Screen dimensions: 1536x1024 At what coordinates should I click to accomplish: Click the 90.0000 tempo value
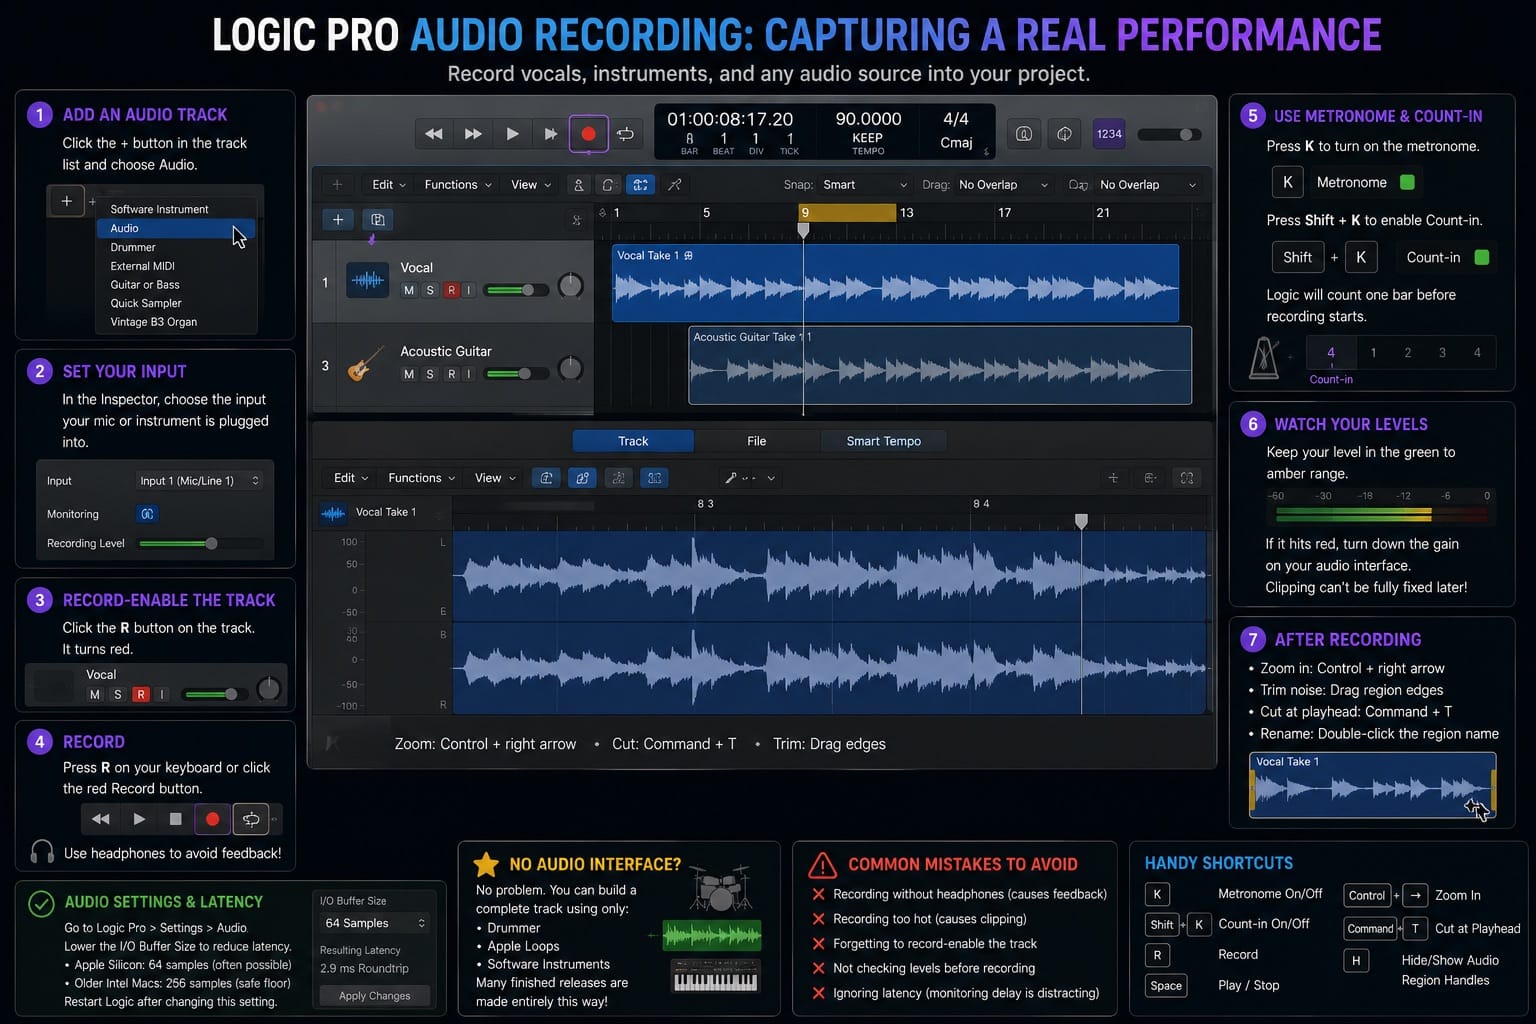868,119
